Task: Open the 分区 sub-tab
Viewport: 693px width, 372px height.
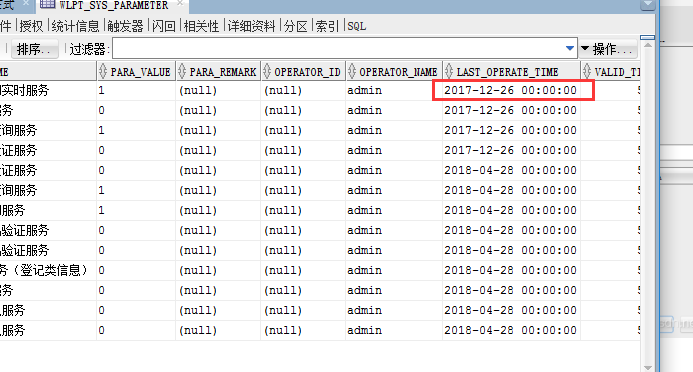Action: (295, 27)
